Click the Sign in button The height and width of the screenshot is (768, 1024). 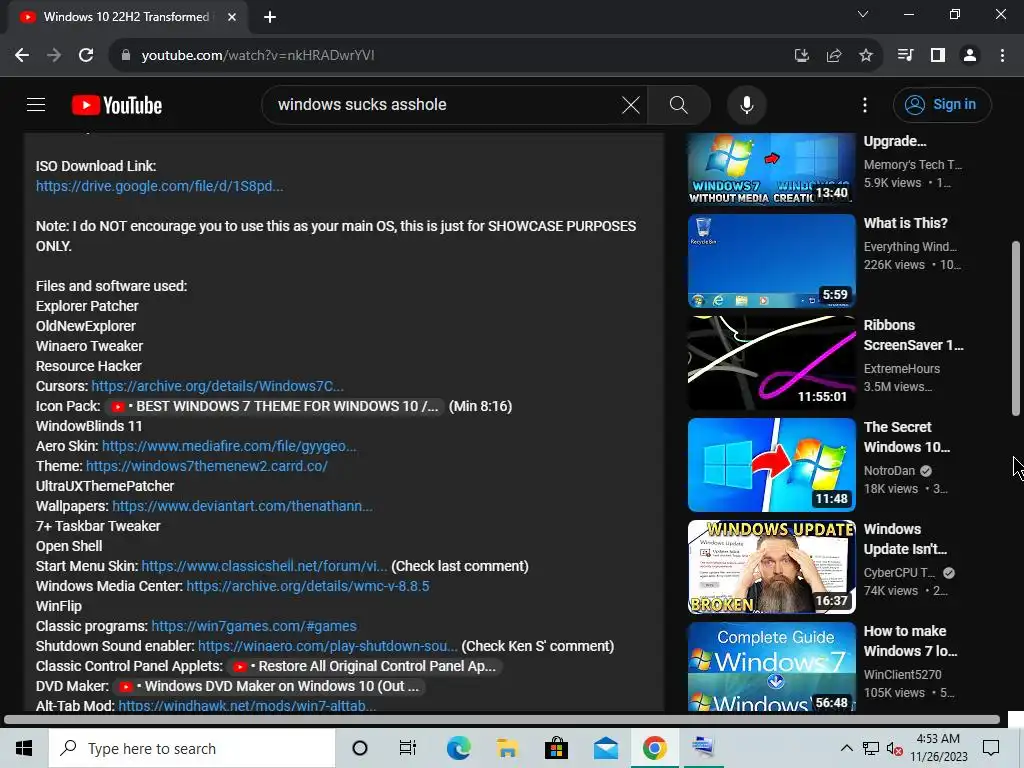click(x=942, y=104)
